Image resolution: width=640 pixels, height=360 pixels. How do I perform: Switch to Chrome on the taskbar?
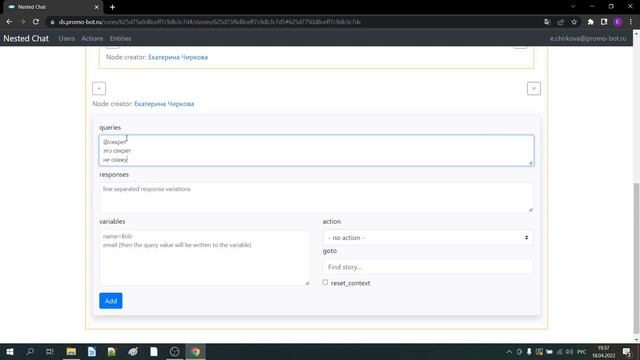point(196,351)
